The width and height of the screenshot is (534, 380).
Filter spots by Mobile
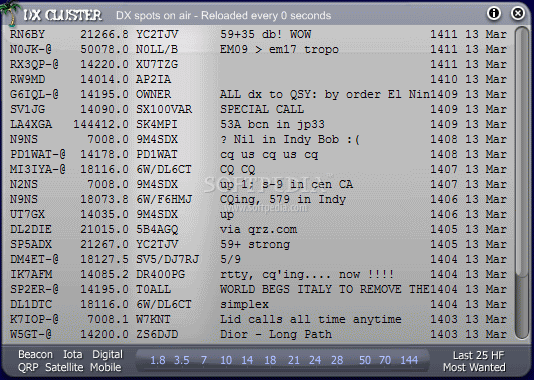click(106, 367)
